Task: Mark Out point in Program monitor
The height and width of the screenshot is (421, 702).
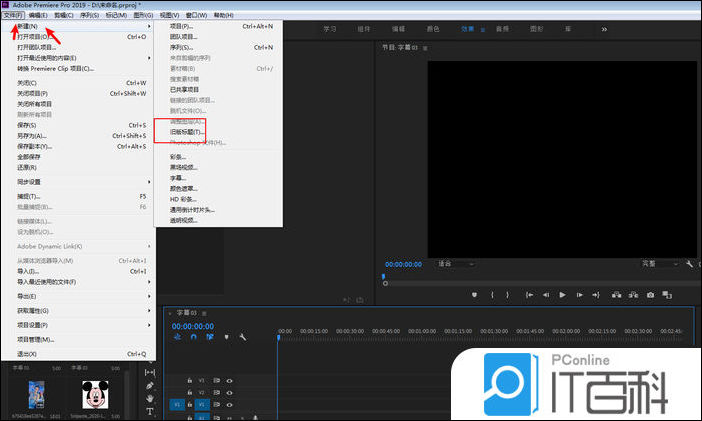Action: 507,295
